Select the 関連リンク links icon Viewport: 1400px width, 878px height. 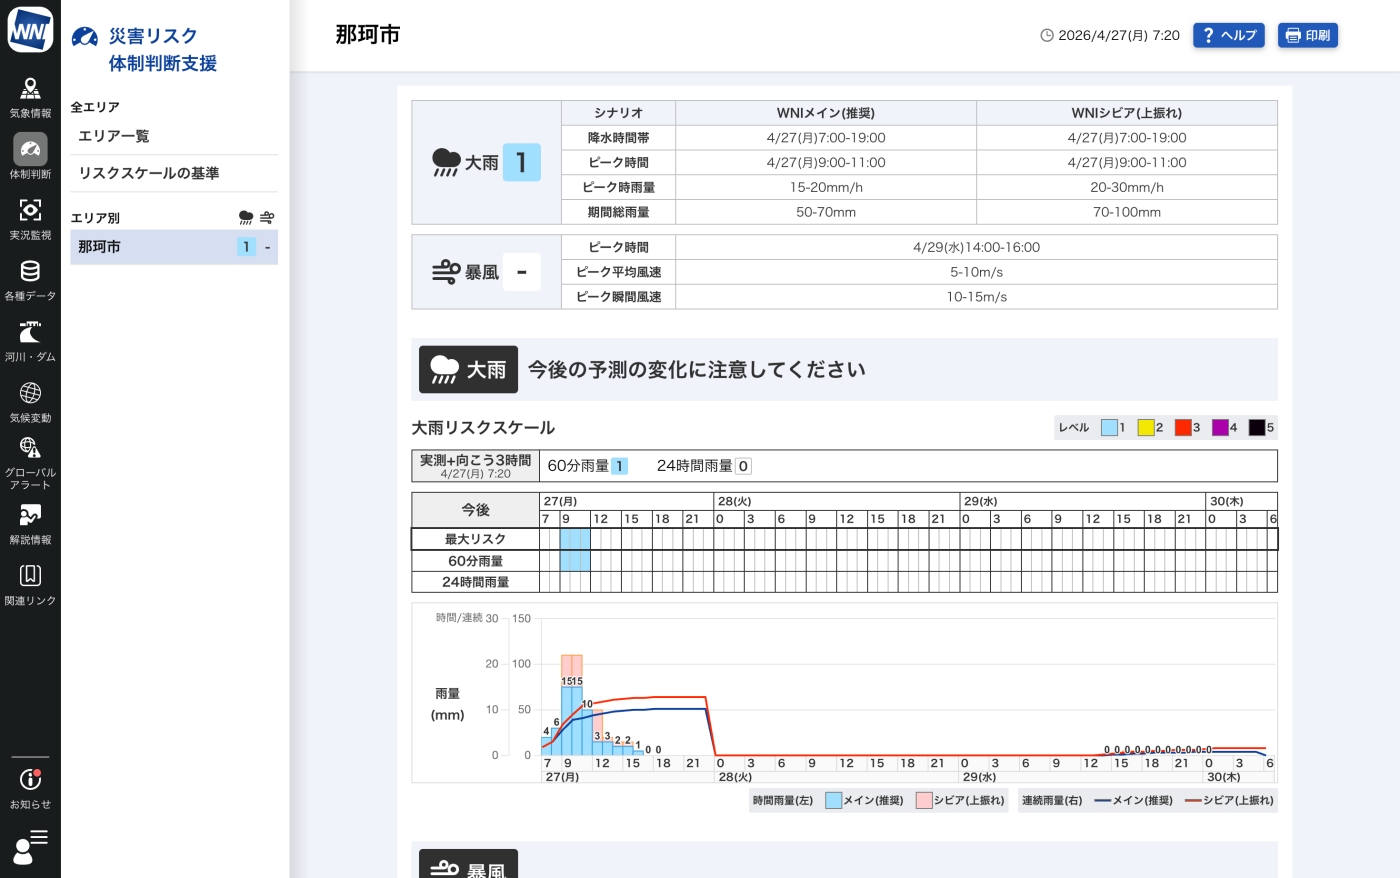click(x=30, y=577)
